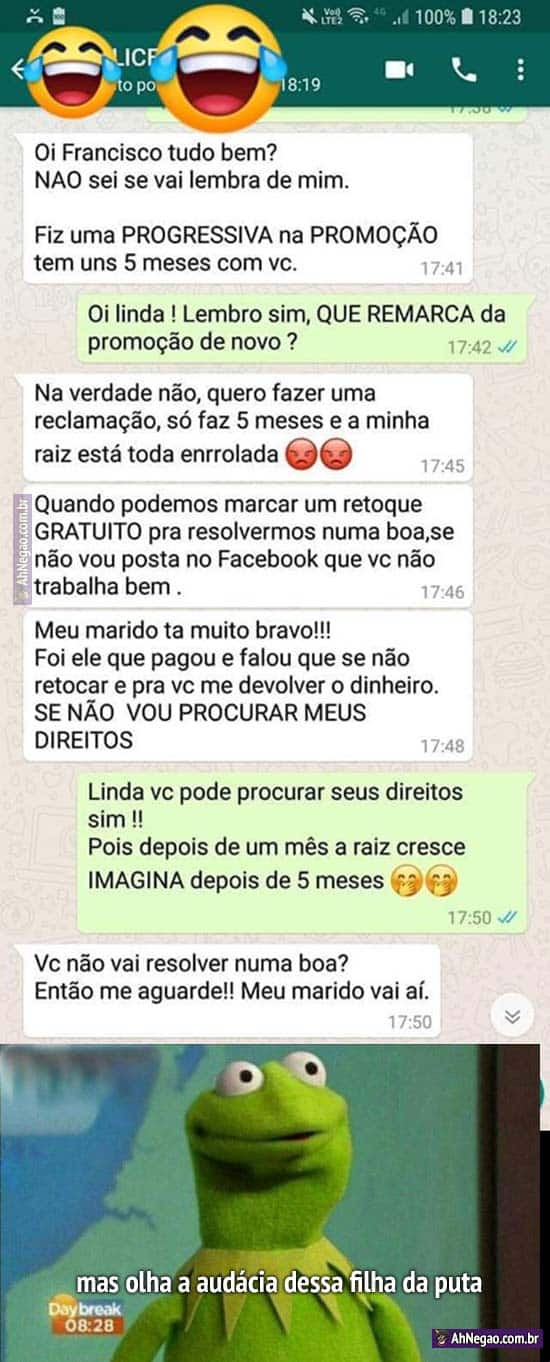Image resolution: width=550 pixels, height=1362 pixels.
Task: Click the Wi-Fi icon in status bar
Action: click(358, 17)
